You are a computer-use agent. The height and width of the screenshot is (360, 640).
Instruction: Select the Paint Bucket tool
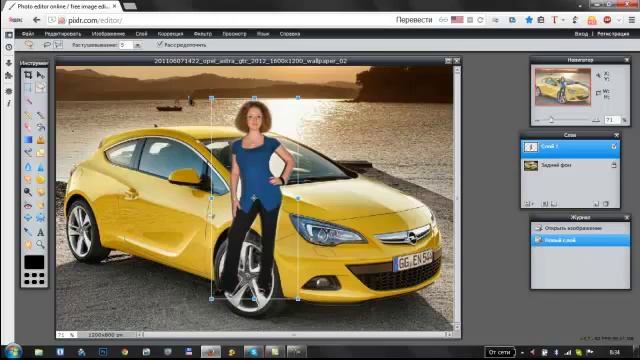pyautogui.click(x=40, y=127)
